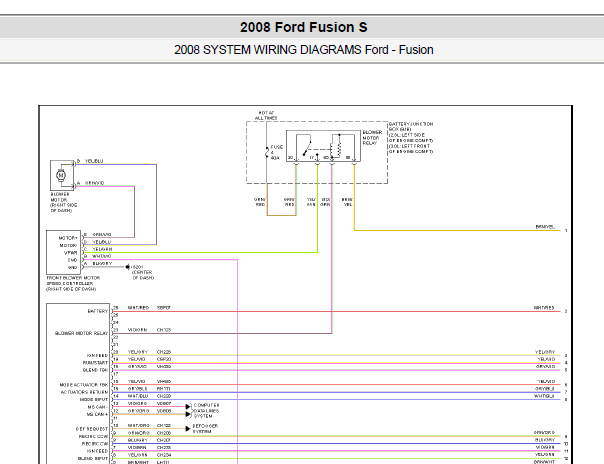Click the "BLEND FBK" pin label
Screen dimensions: 604x464
point(96,370)
